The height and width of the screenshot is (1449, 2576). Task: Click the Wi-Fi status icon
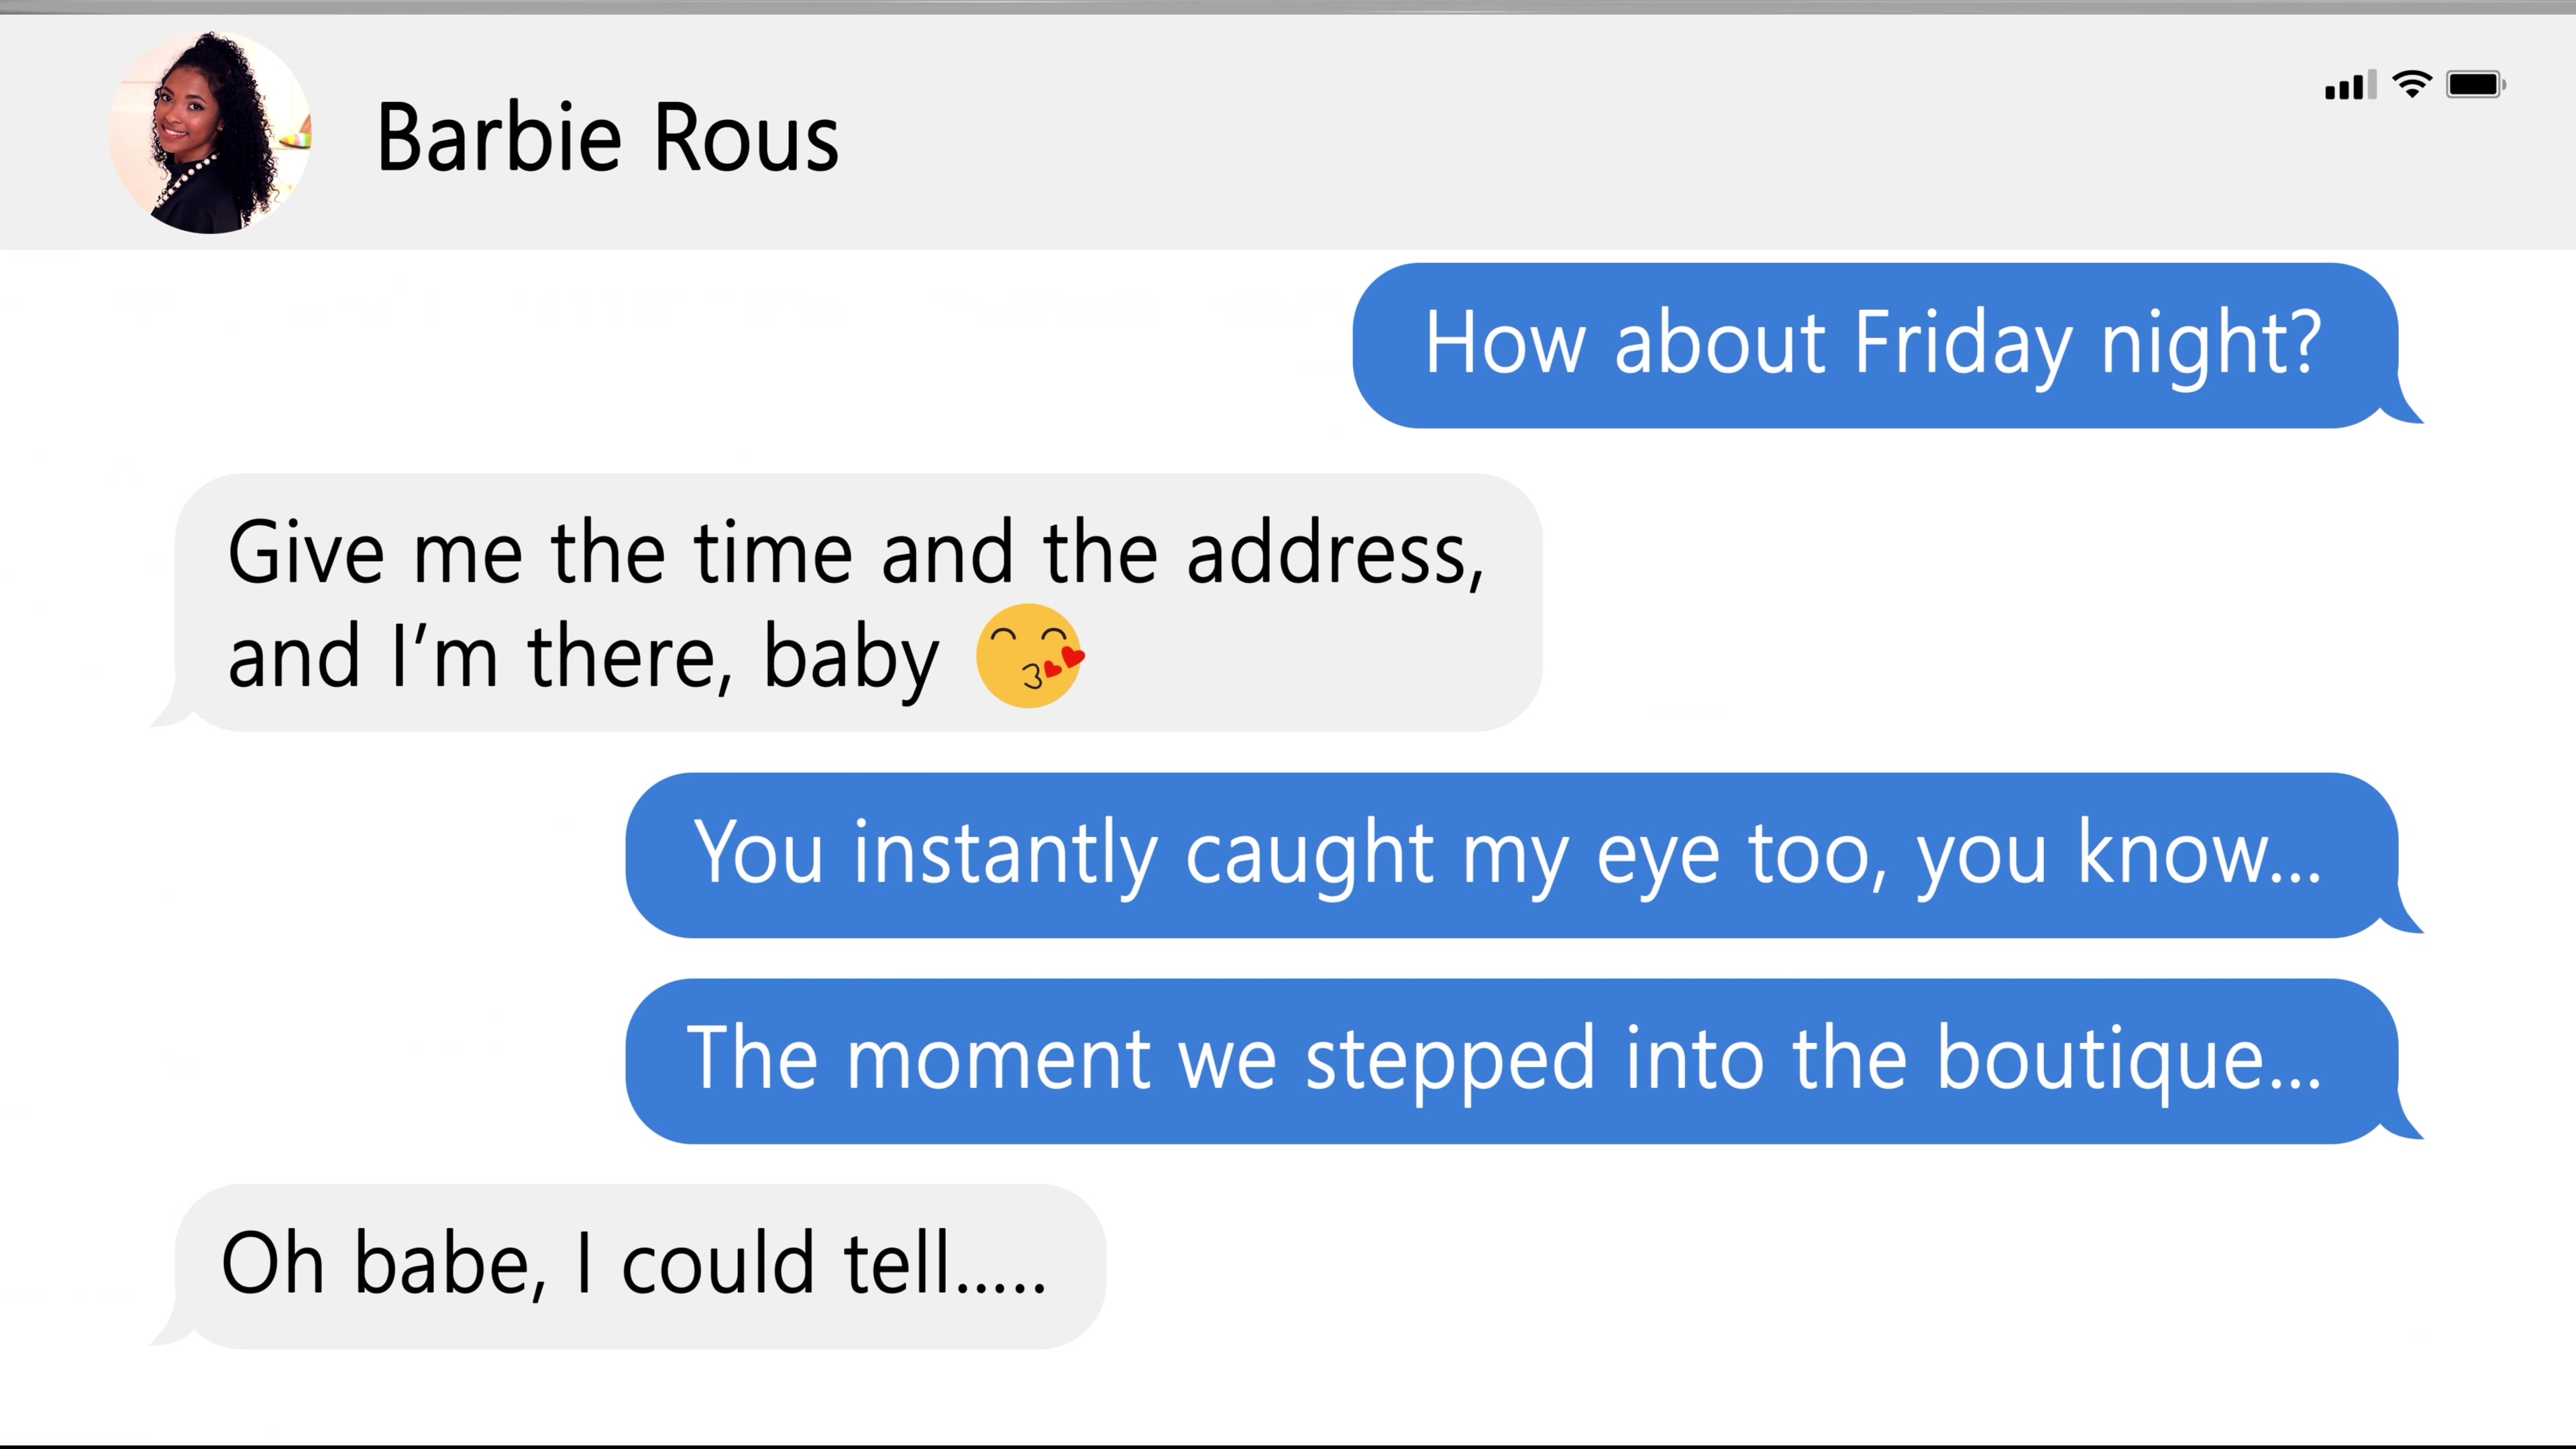click(x=2412, y=85)
